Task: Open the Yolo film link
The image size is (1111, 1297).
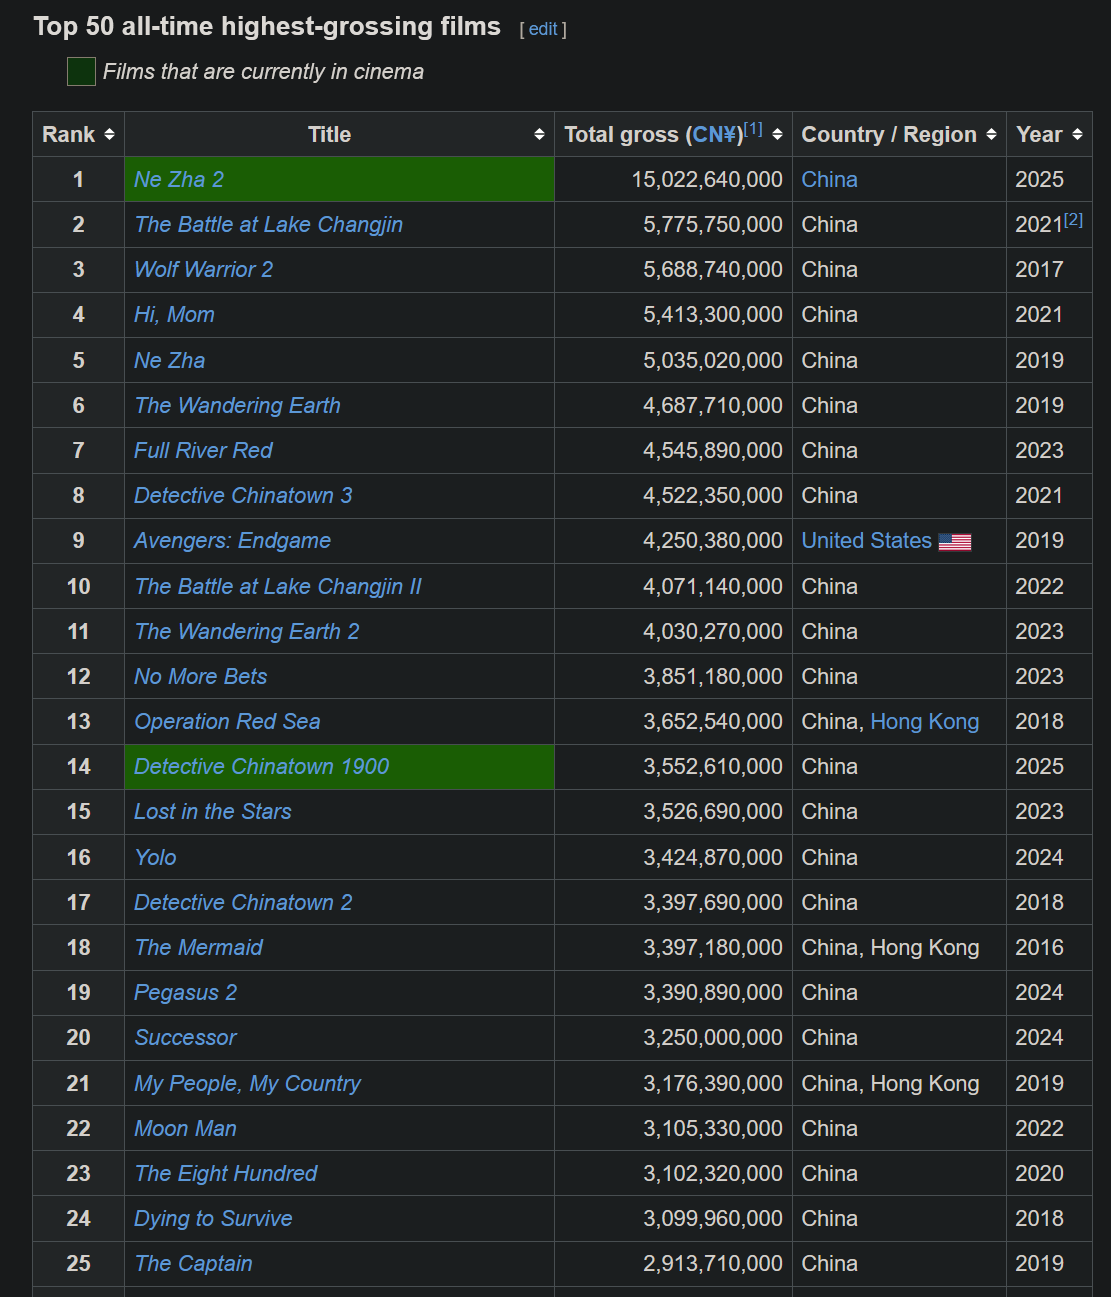Action: coord(155,858)
